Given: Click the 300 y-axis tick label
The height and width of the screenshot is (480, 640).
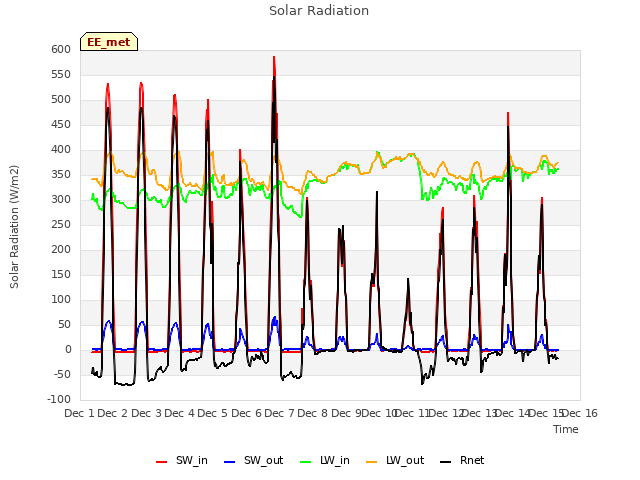Looking at the screenshot, I should [x=61, y=200].
